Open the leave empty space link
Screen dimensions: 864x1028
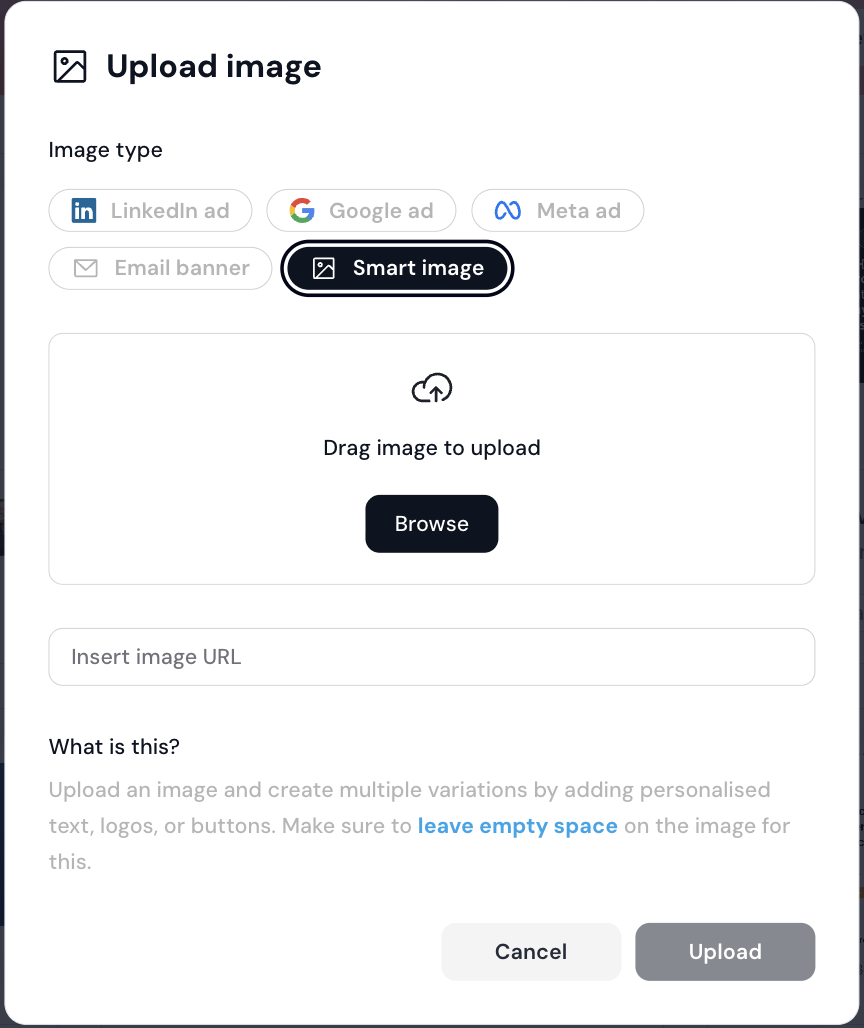coord(518,826)
